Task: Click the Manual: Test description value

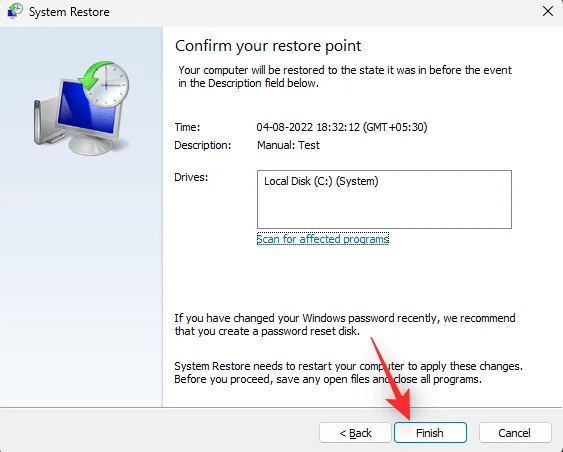Action: click(x=288, y=145)
